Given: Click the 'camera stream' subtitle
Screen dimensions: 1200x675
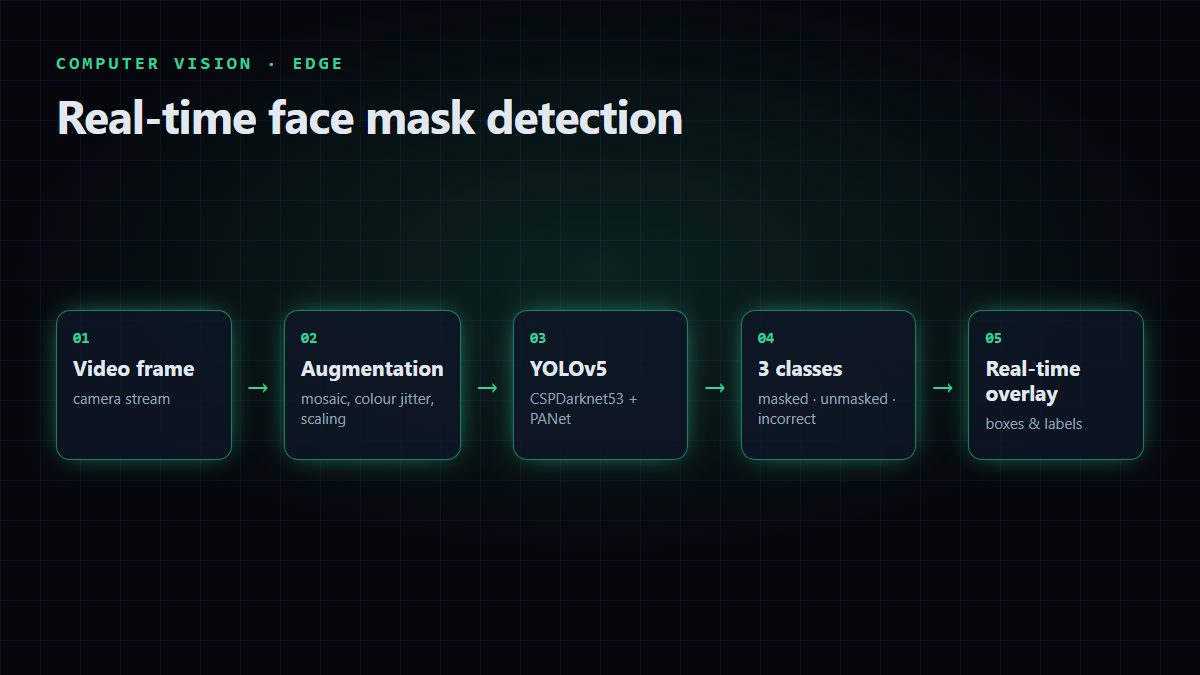Looking at the screenshot, I should click(x=122, y=399).
